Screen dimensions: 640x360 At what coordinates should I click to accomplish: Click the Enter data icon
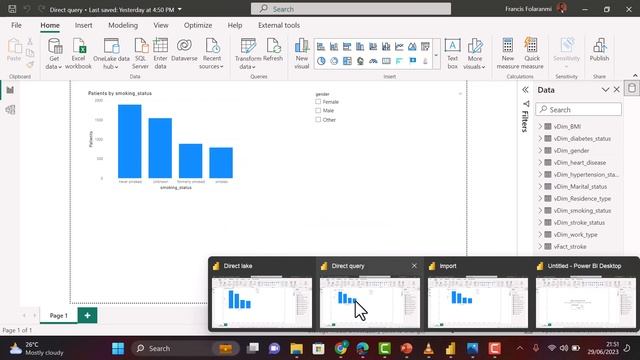click(x=160, y=46)
